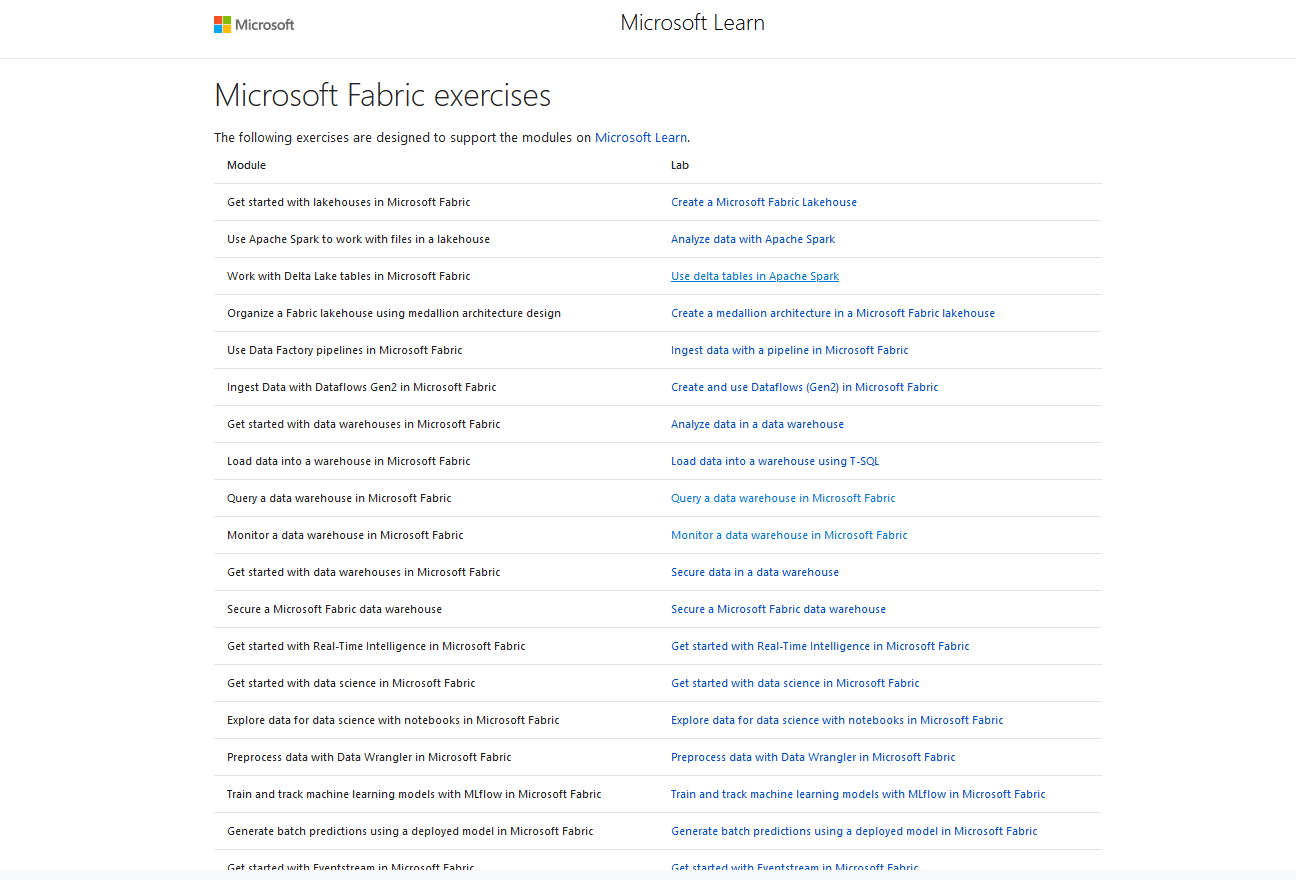Open Monitor a data warehouse lab link

click(789, 535)
